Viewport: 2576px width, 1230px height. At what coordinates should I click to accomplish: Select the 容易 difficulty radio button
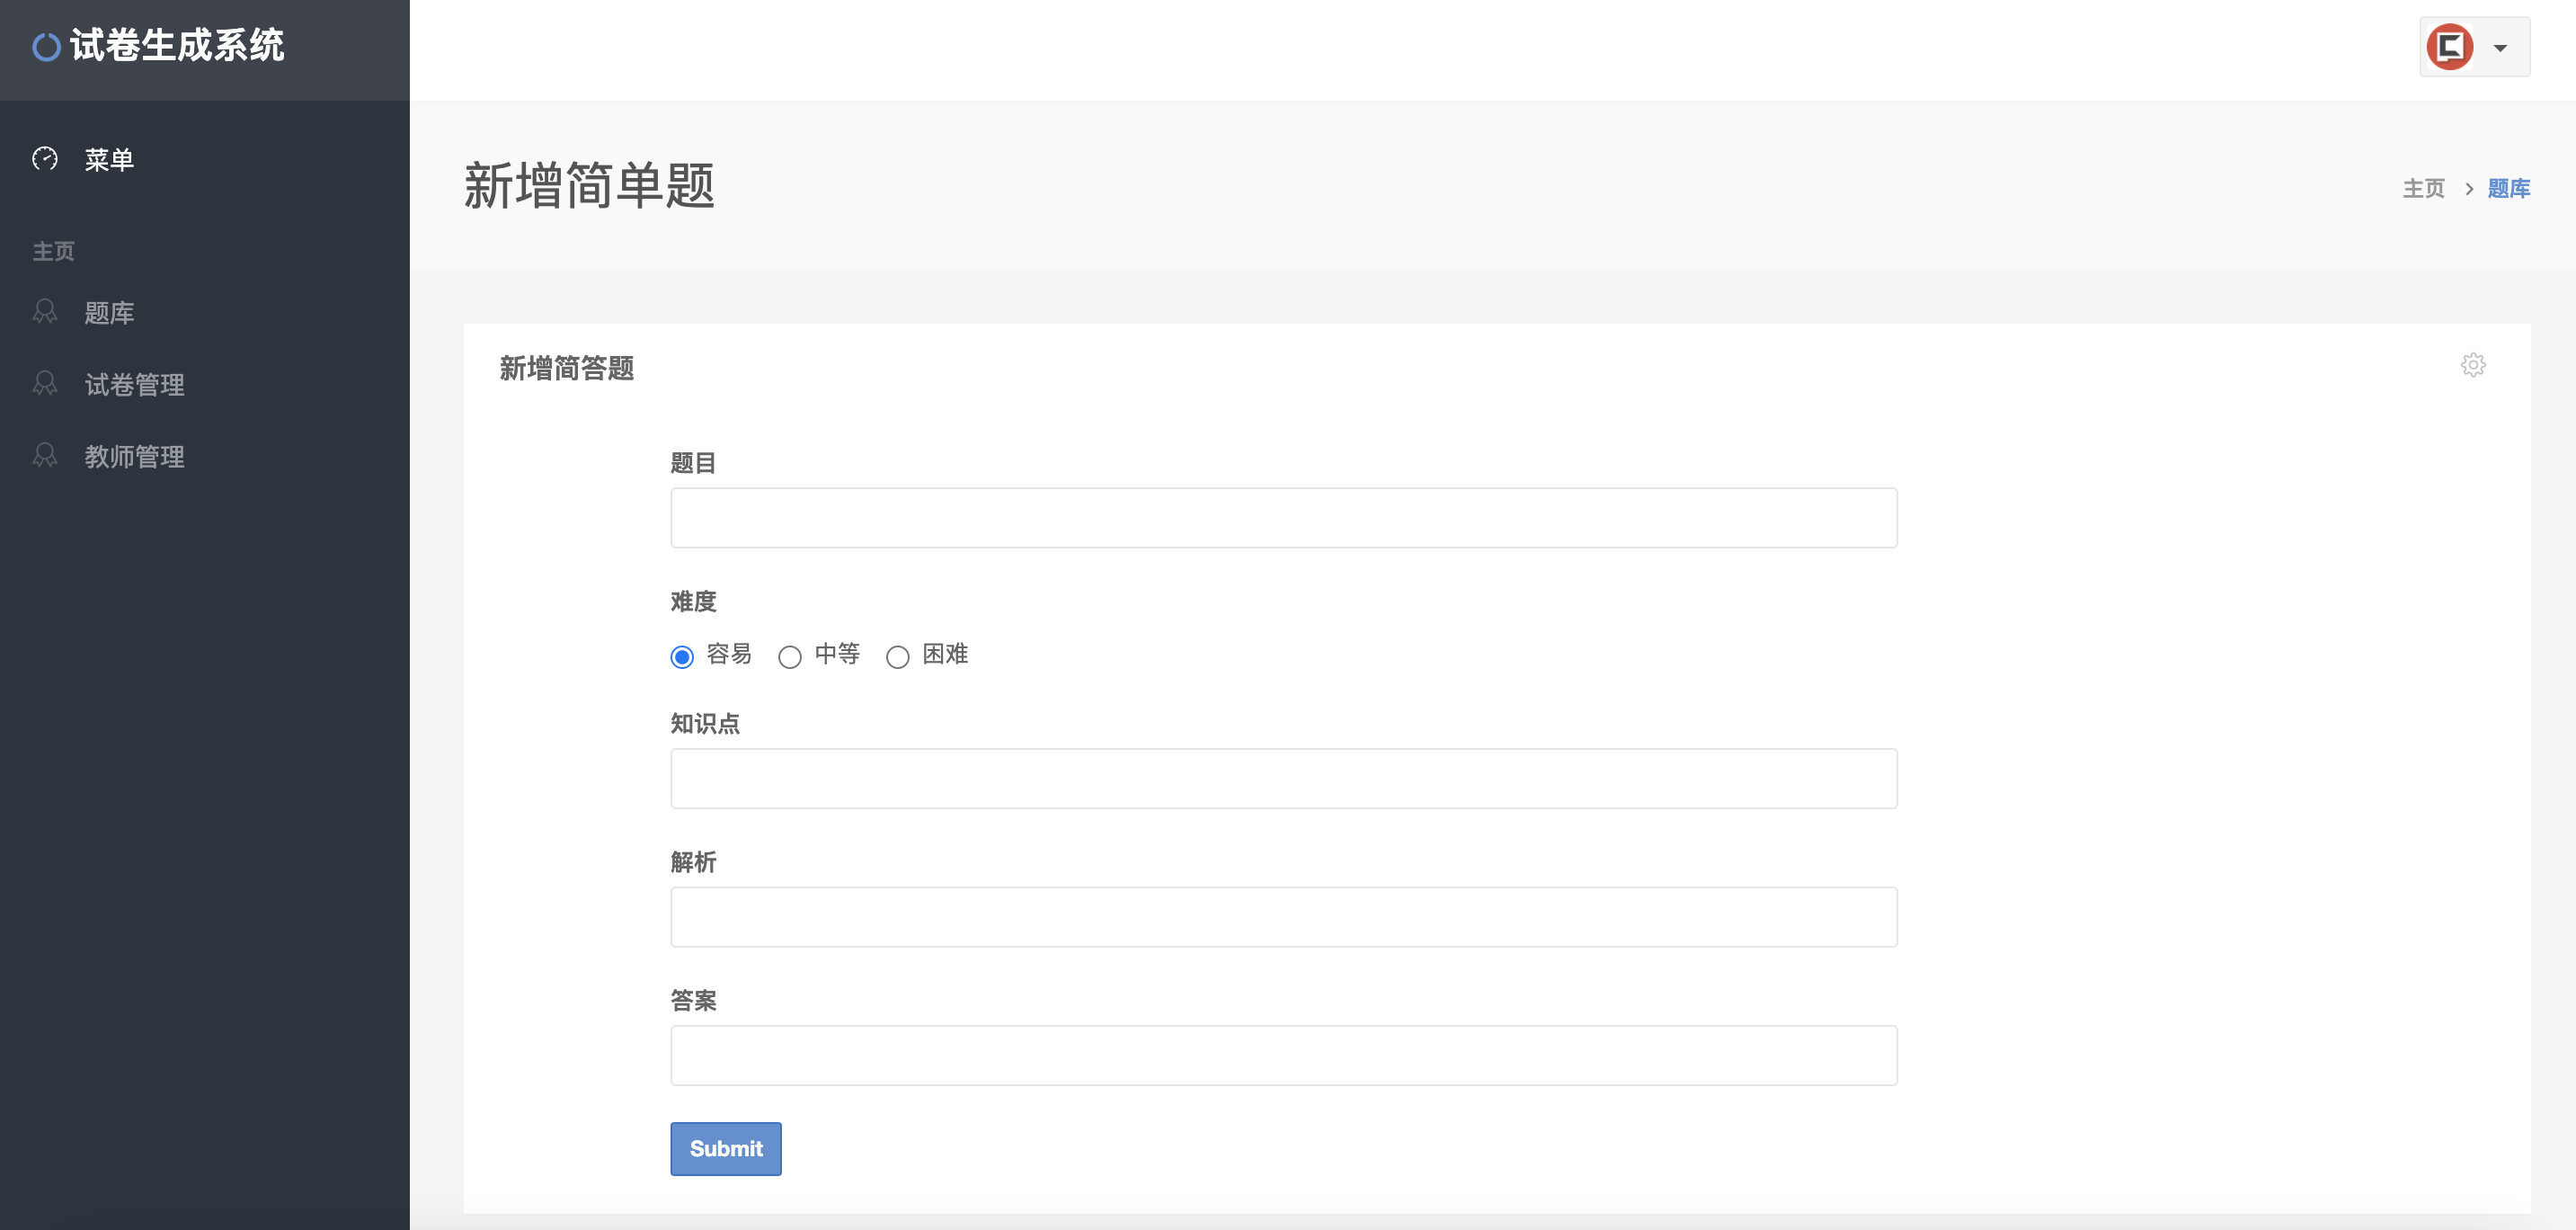click(682, 657)
